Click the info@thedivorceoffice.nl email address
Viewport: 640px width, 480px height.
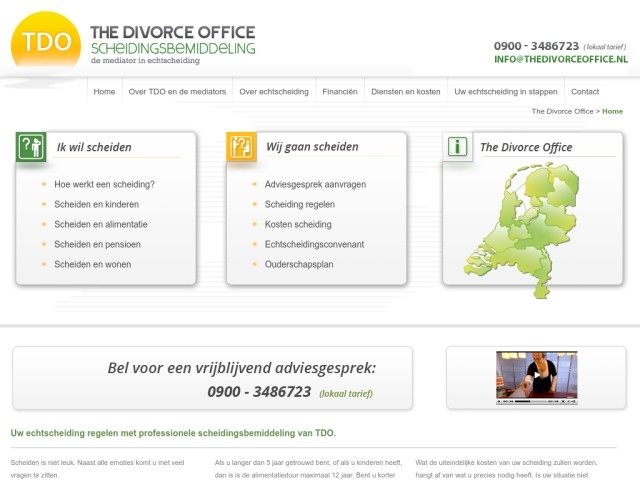[x=561, y=60]
